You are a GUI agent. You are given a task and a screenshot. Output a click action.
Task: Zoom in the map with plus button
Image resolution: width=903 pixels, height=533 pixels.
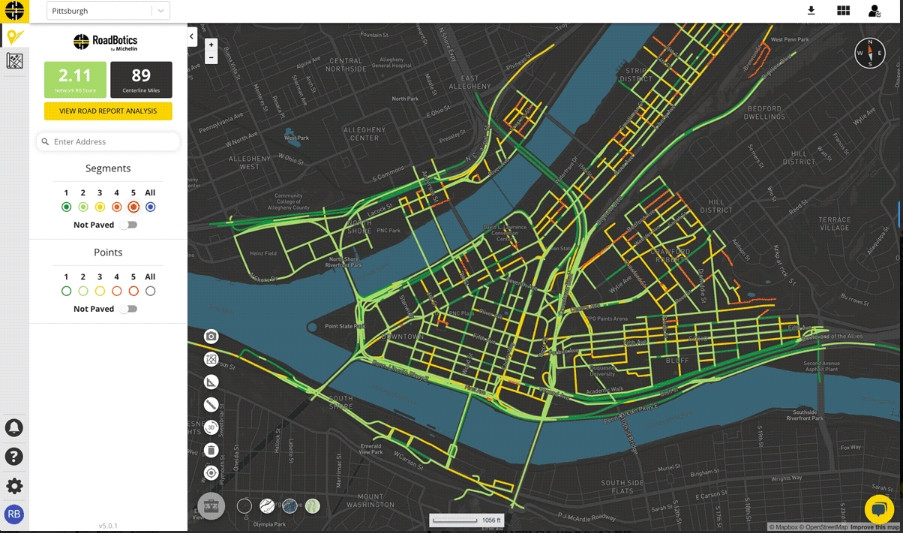pos(211,45)
